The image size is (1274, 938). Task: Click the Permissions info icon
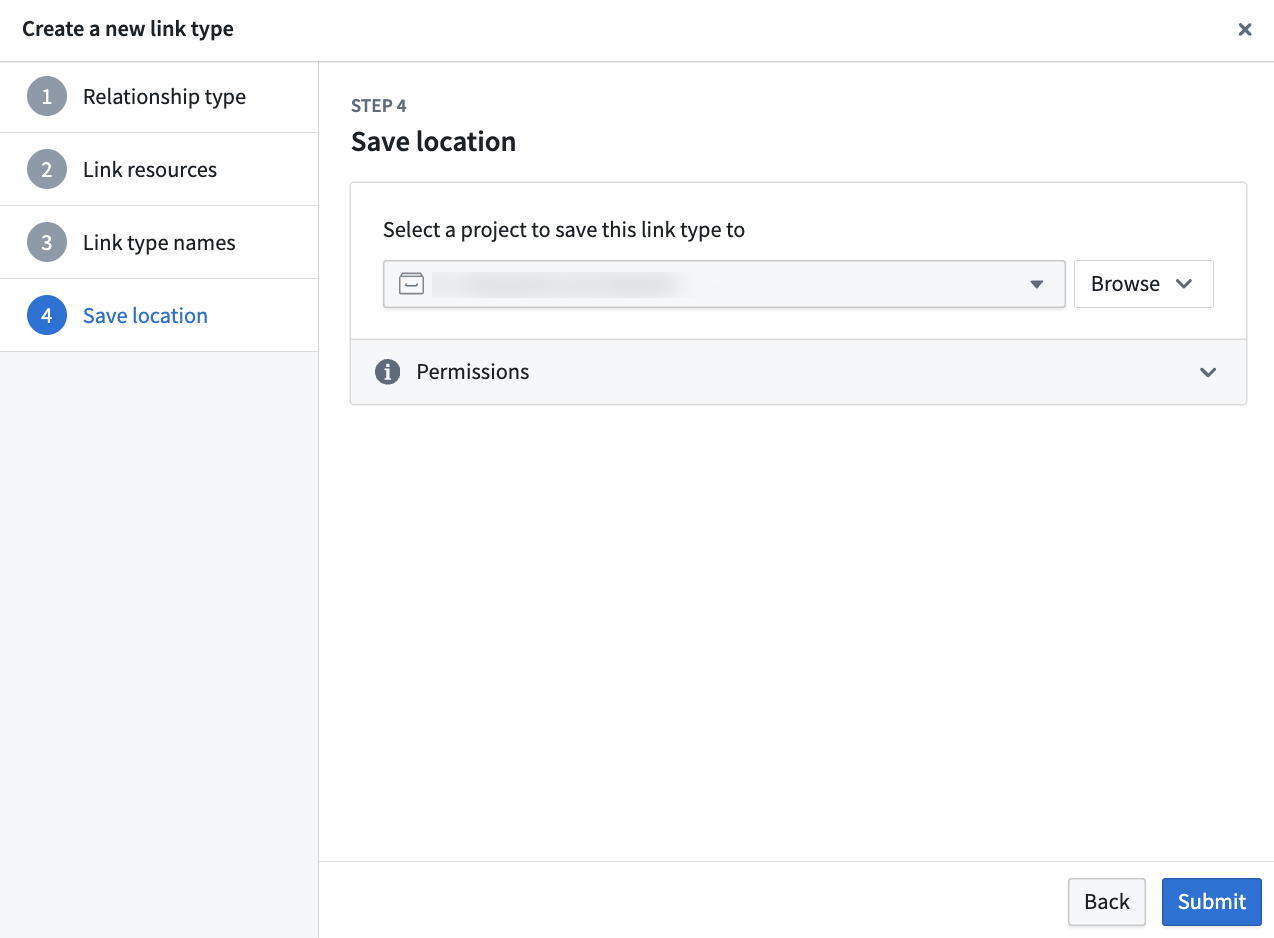tap(387, 372)
